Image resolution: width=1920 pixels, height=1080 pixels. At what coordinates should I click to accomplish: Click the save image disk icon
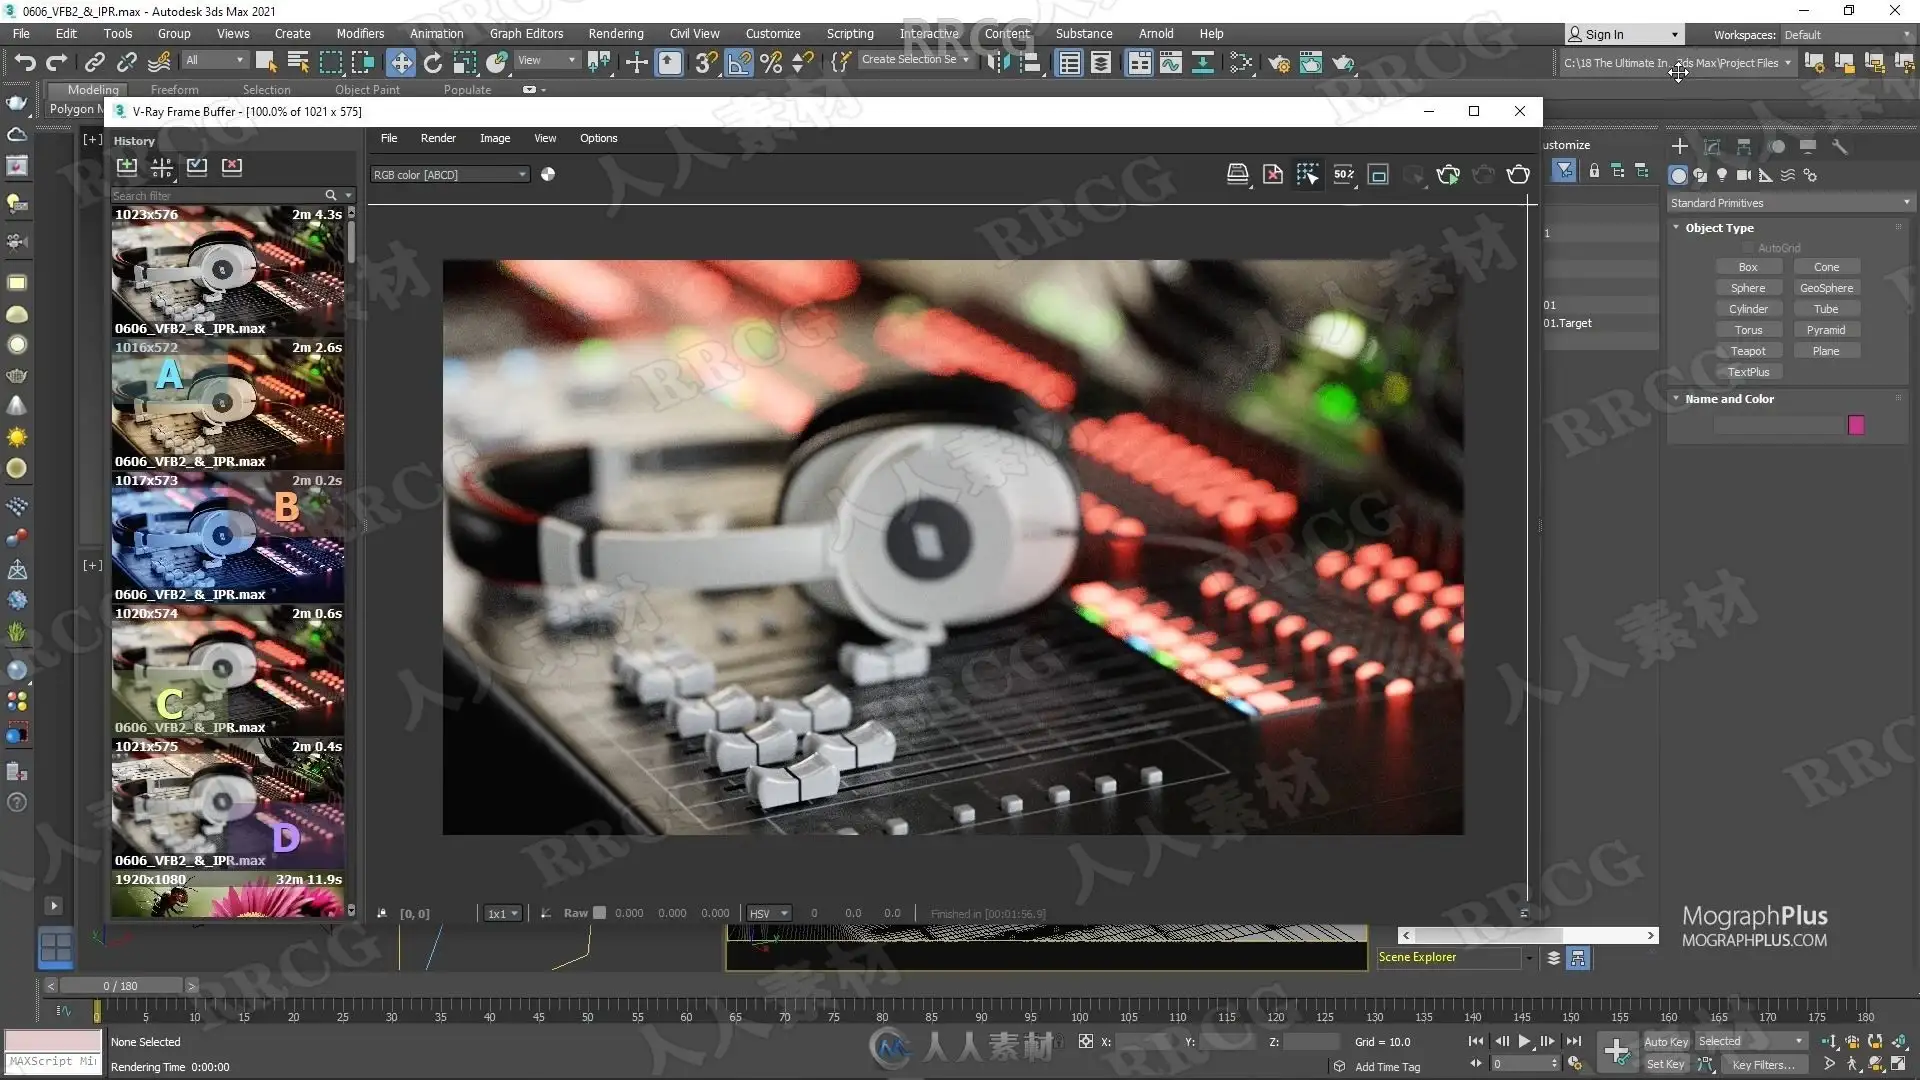tap(1238, 175)
